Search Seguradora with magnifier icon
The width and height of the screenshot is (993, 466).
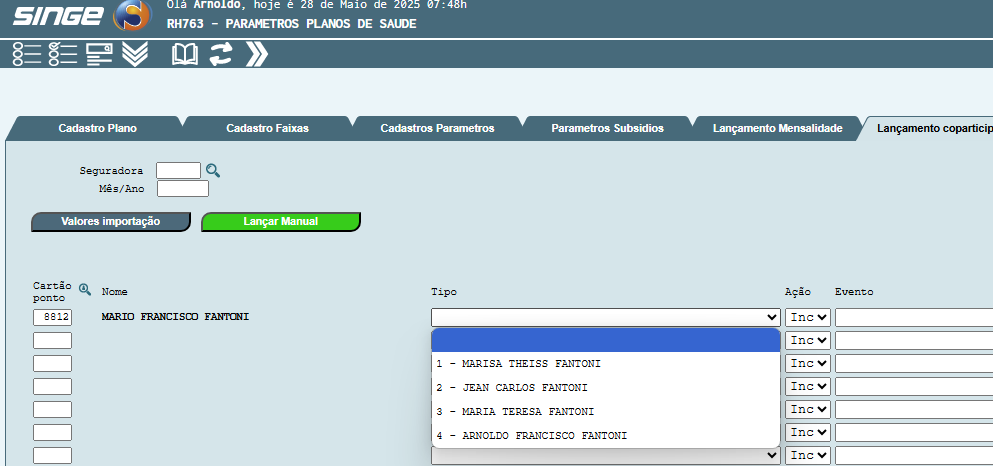[x=213, y=170]
